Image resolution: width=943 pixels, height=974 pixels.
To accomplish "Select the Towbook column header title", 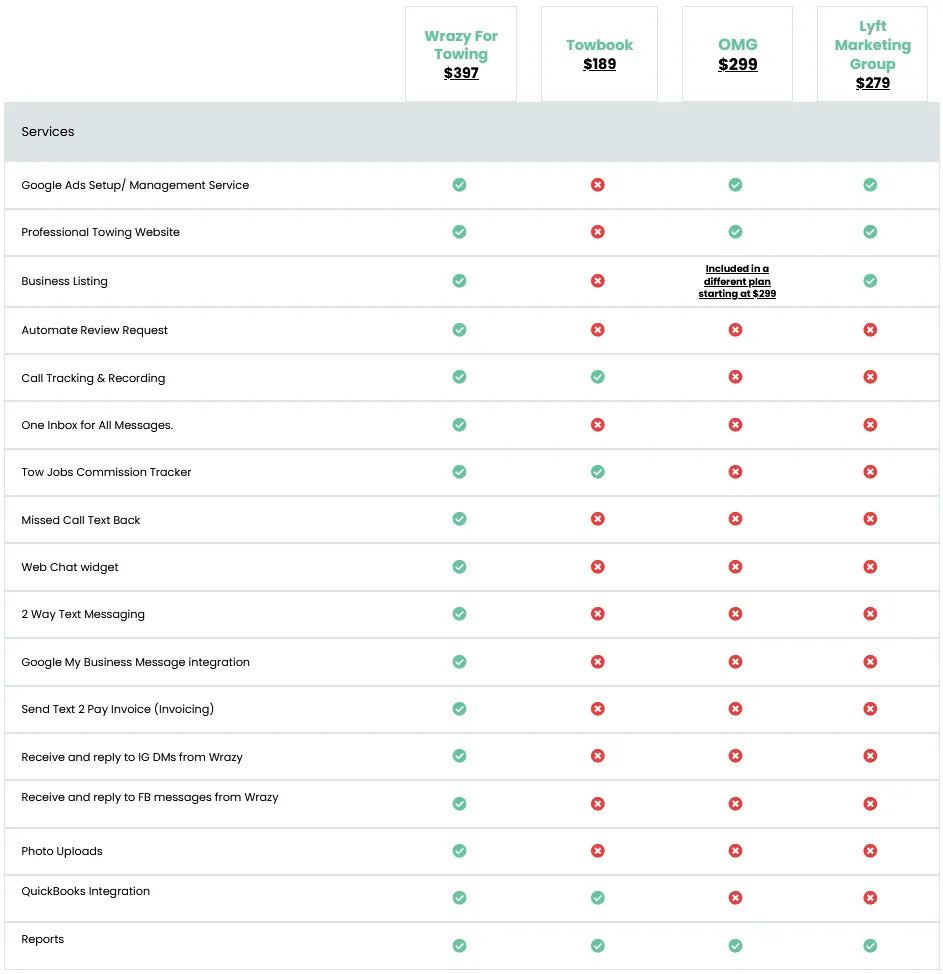I will tap(599, 45).
